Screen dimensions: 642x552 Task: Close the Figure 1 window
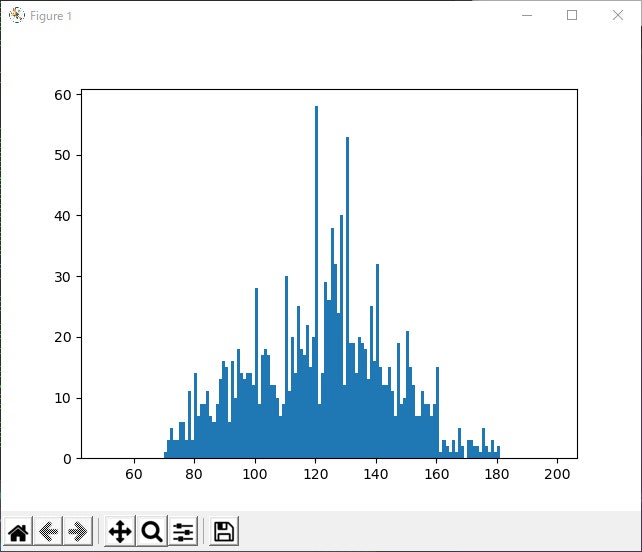[618, 16]
